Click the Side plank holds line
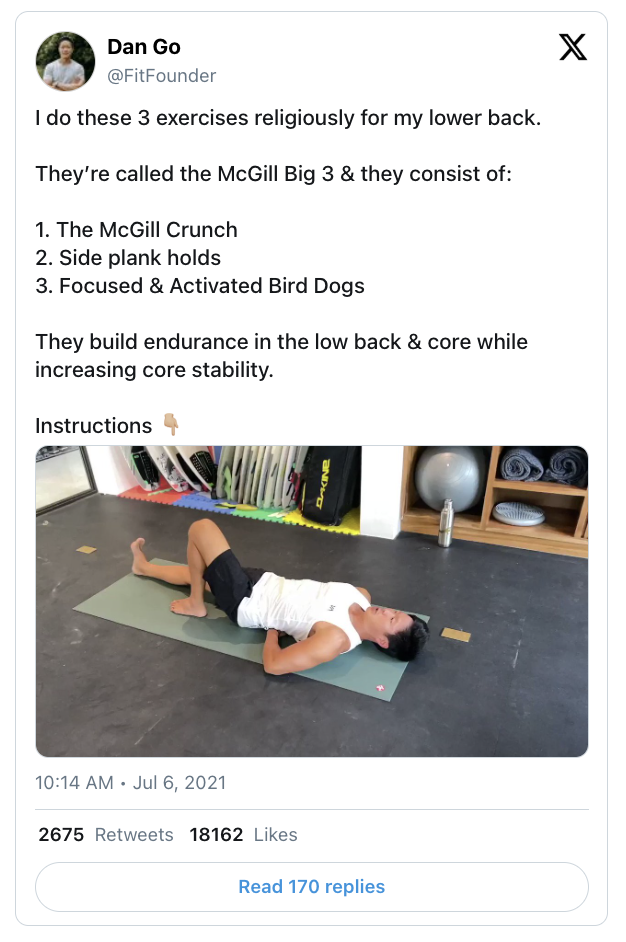 128,258
